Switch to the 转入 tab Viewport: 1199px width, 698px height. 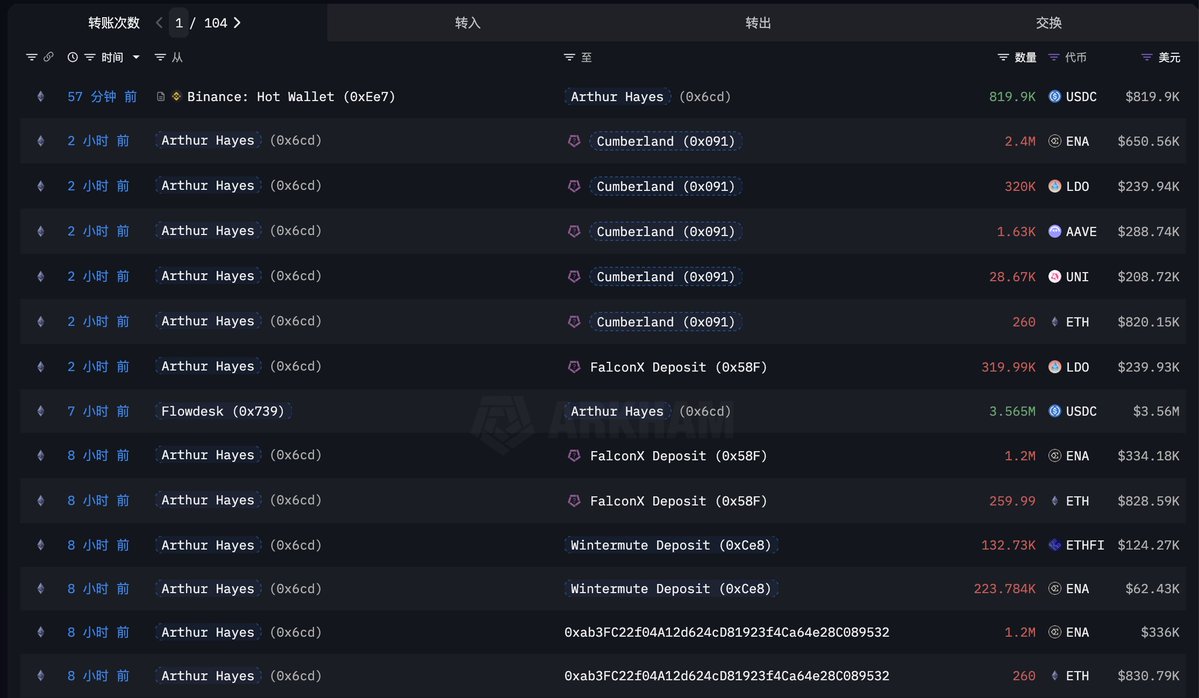(x=468, y=22)
